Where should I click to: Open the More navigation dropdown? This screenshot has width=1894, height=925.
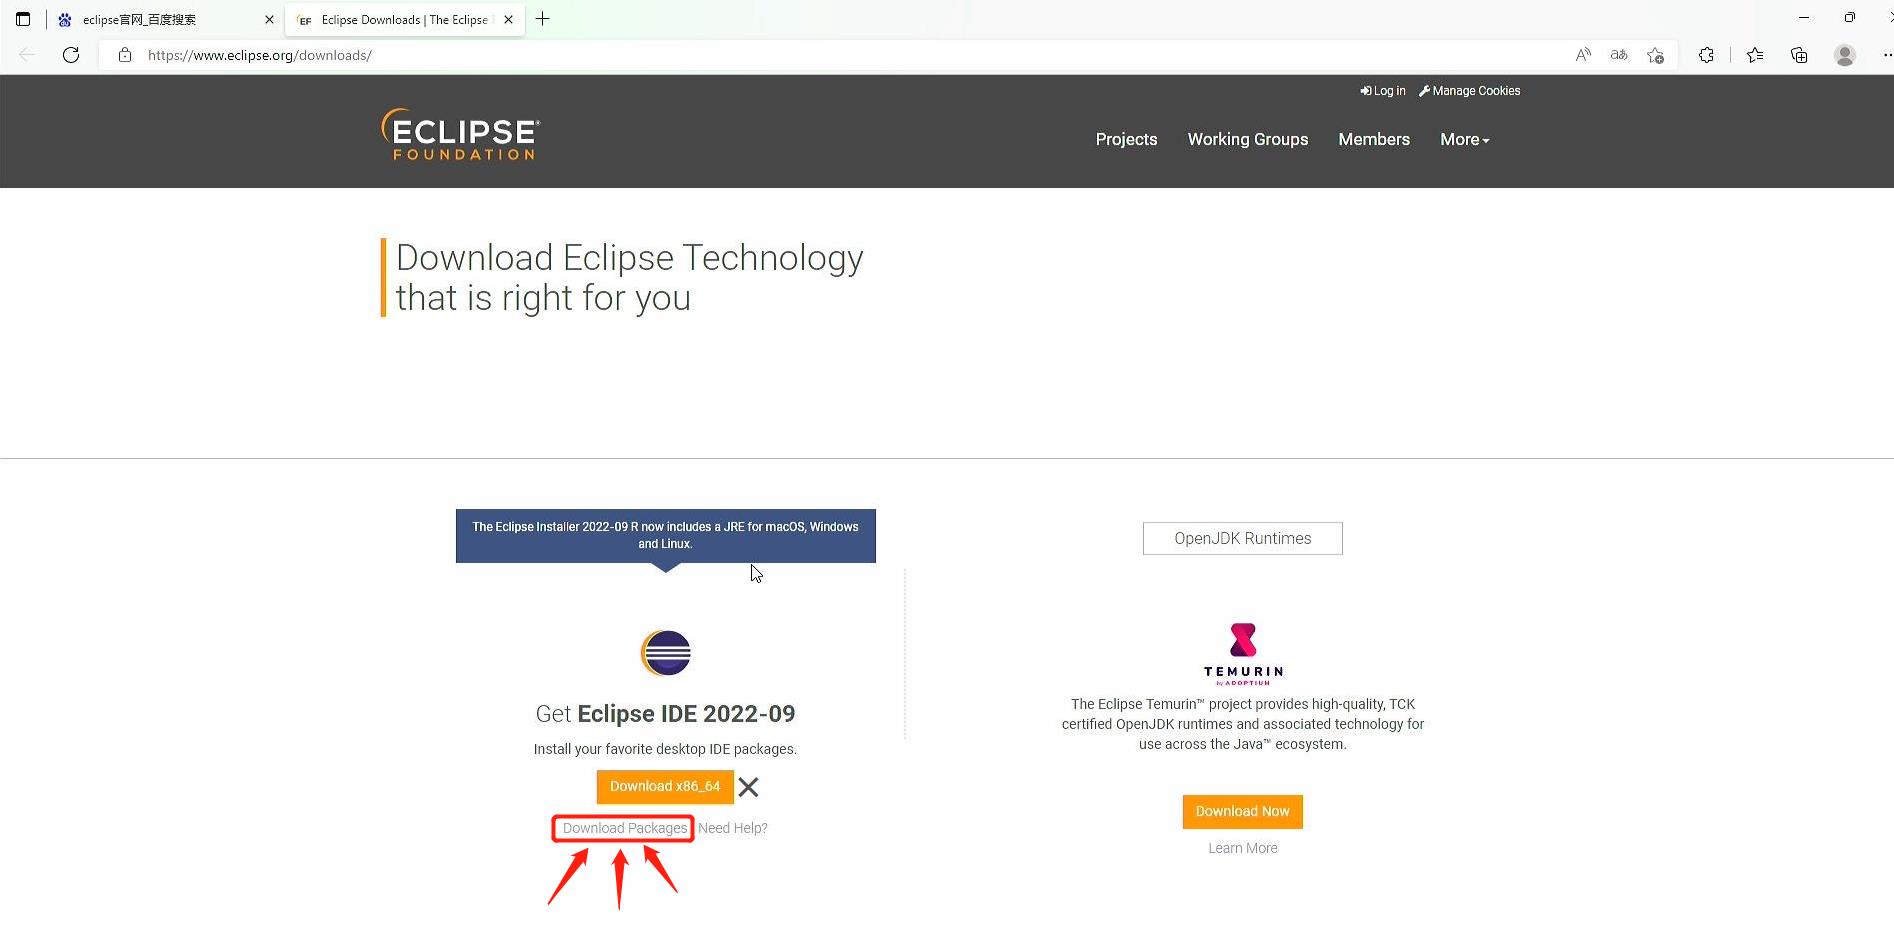click(x=1463, y=139)
